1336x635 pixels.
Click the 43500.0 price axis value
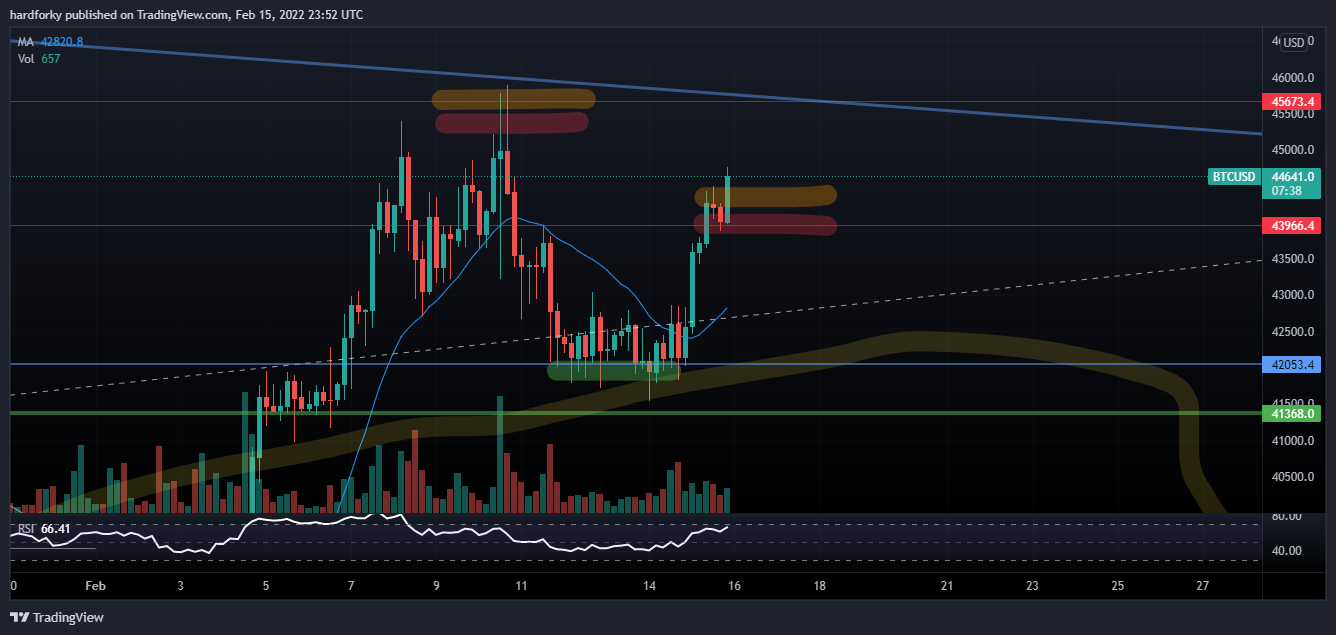[1292, 259]
